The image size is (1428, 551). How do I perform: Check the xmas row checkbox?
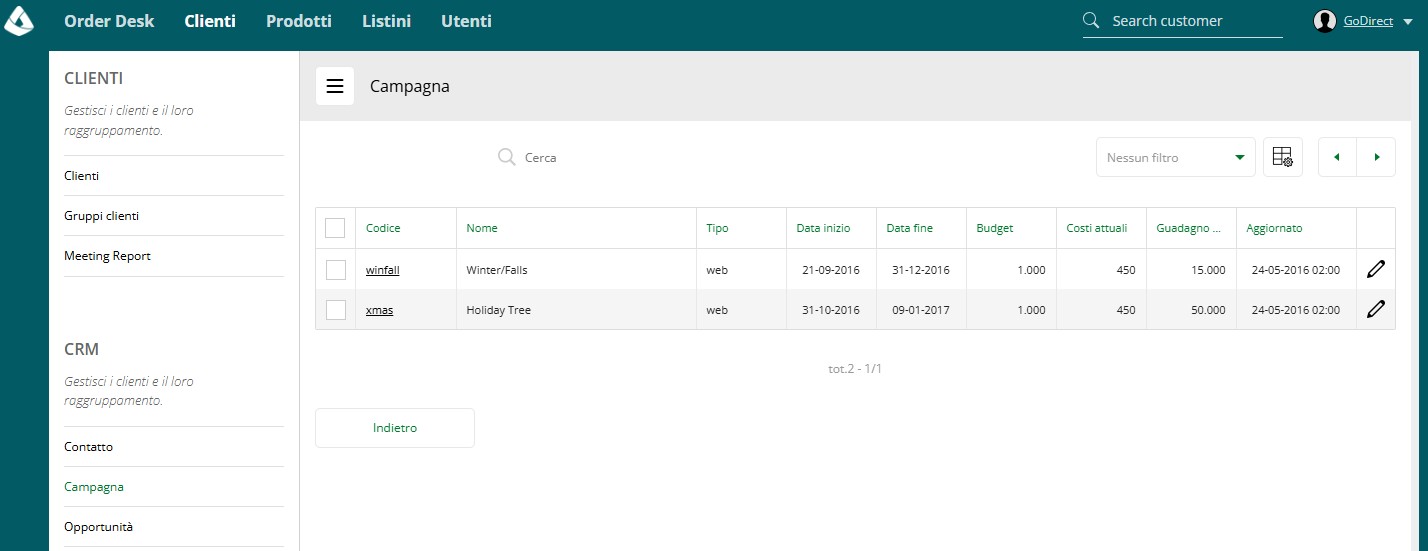click(336, 310)
